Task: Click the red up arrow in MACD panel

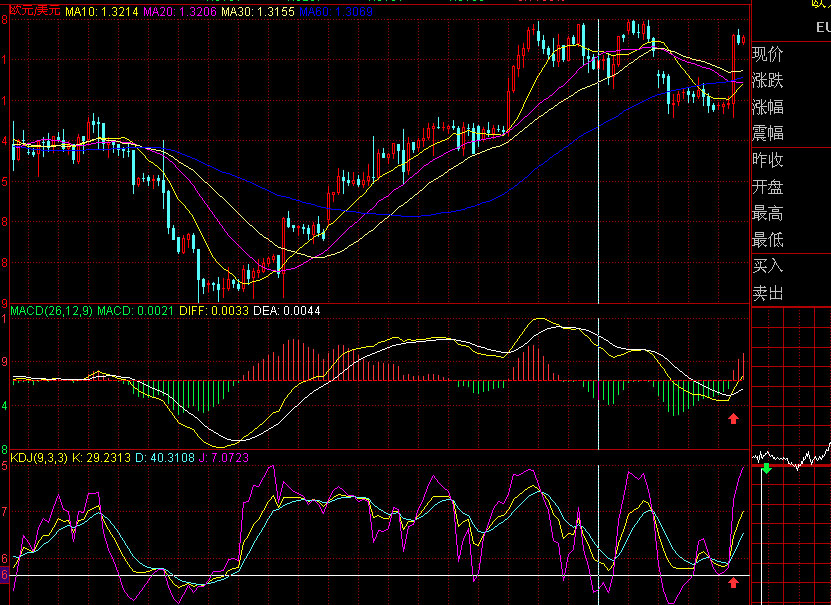Action: click(x=733, y=419)
